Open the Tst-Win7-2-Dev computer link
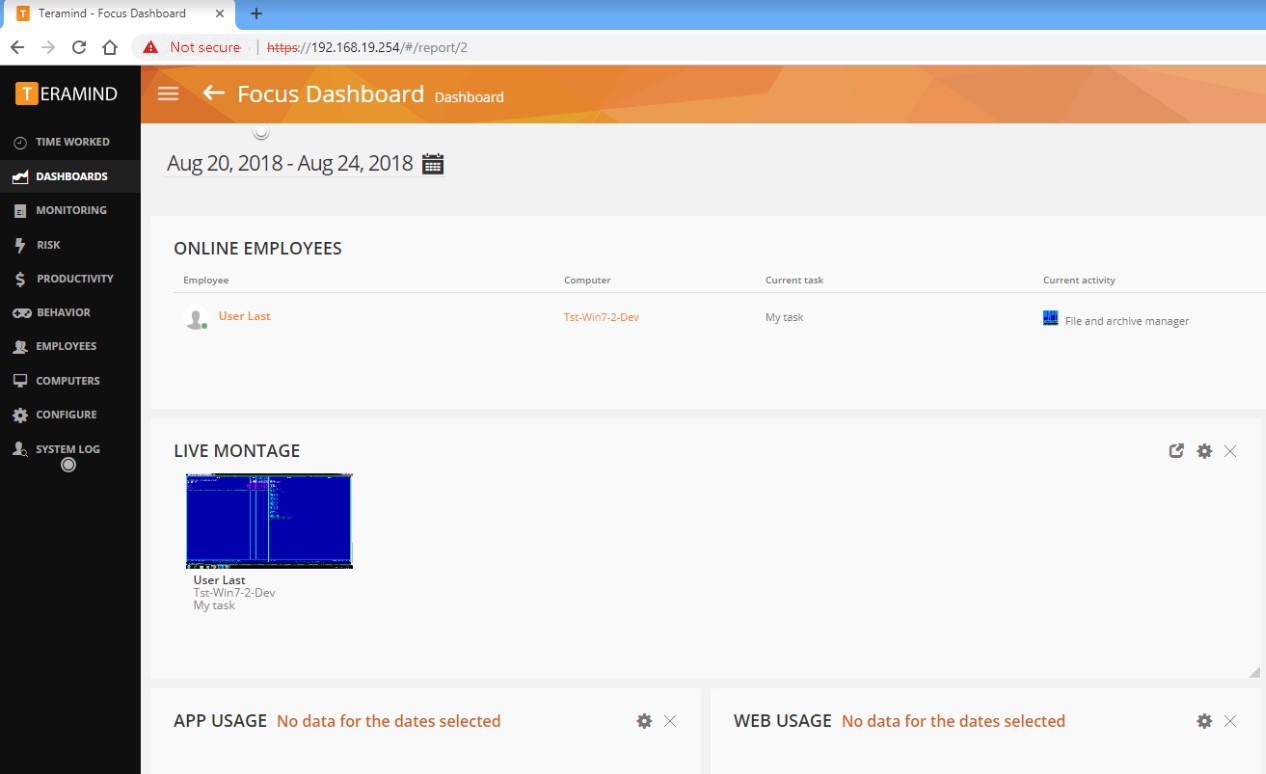 (601, 317)
